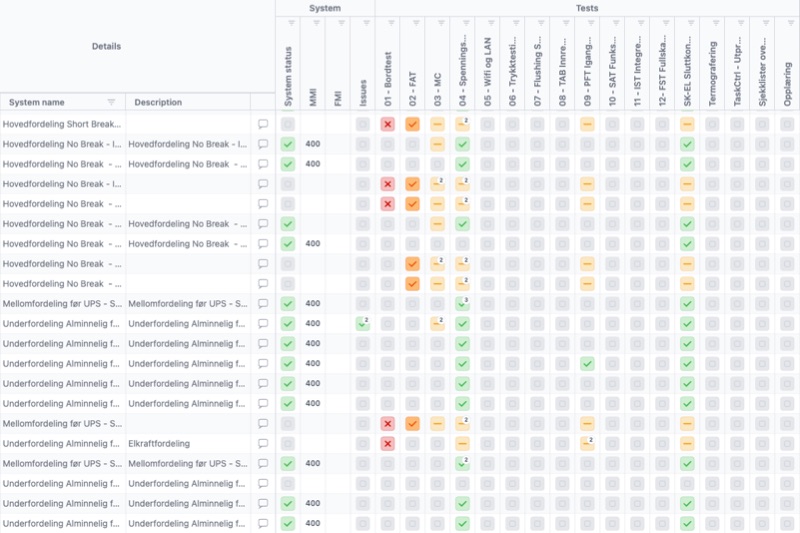
Task: Open filter above 02 - FAT column
Action: pos(416,23)
